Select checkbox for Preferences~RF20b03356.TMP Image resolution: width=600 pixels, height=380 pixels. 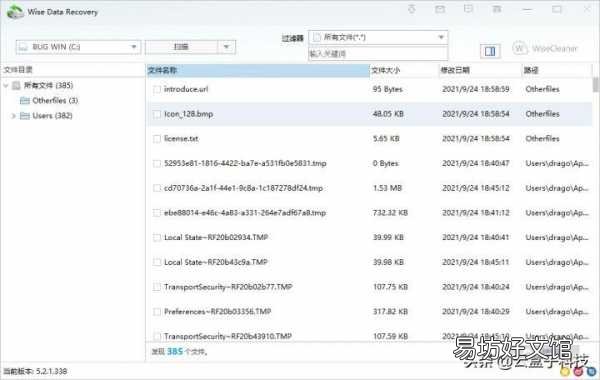click(157, 312)
